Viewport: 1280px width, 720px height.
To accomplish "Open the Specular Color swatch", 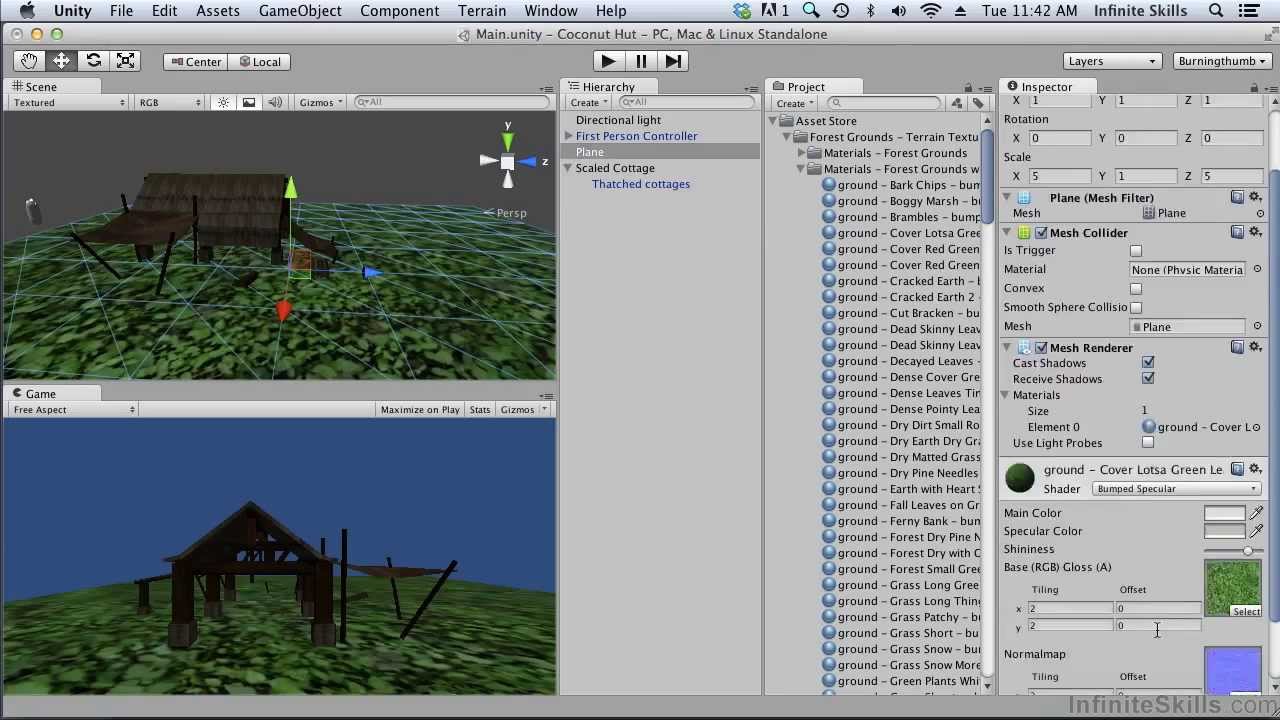I will tap(1224, 531).
